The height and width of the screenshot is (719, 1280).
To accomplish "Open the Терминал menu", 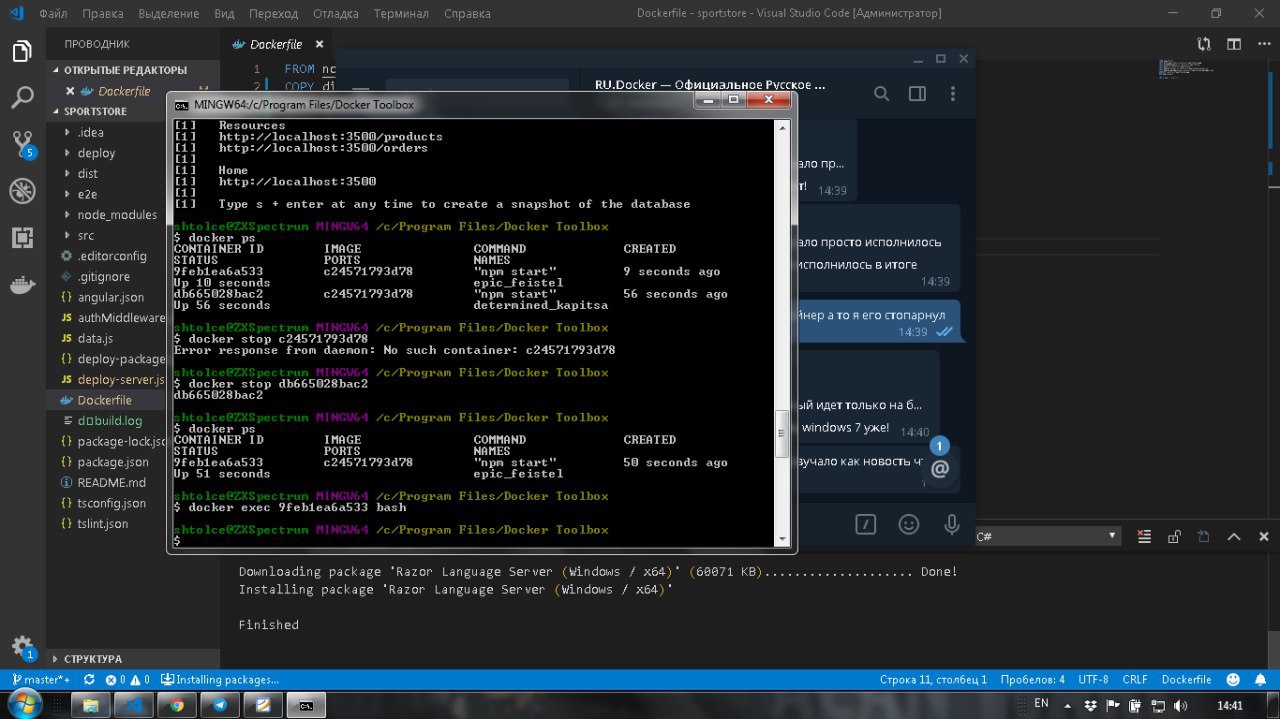I will coord(401,13).
